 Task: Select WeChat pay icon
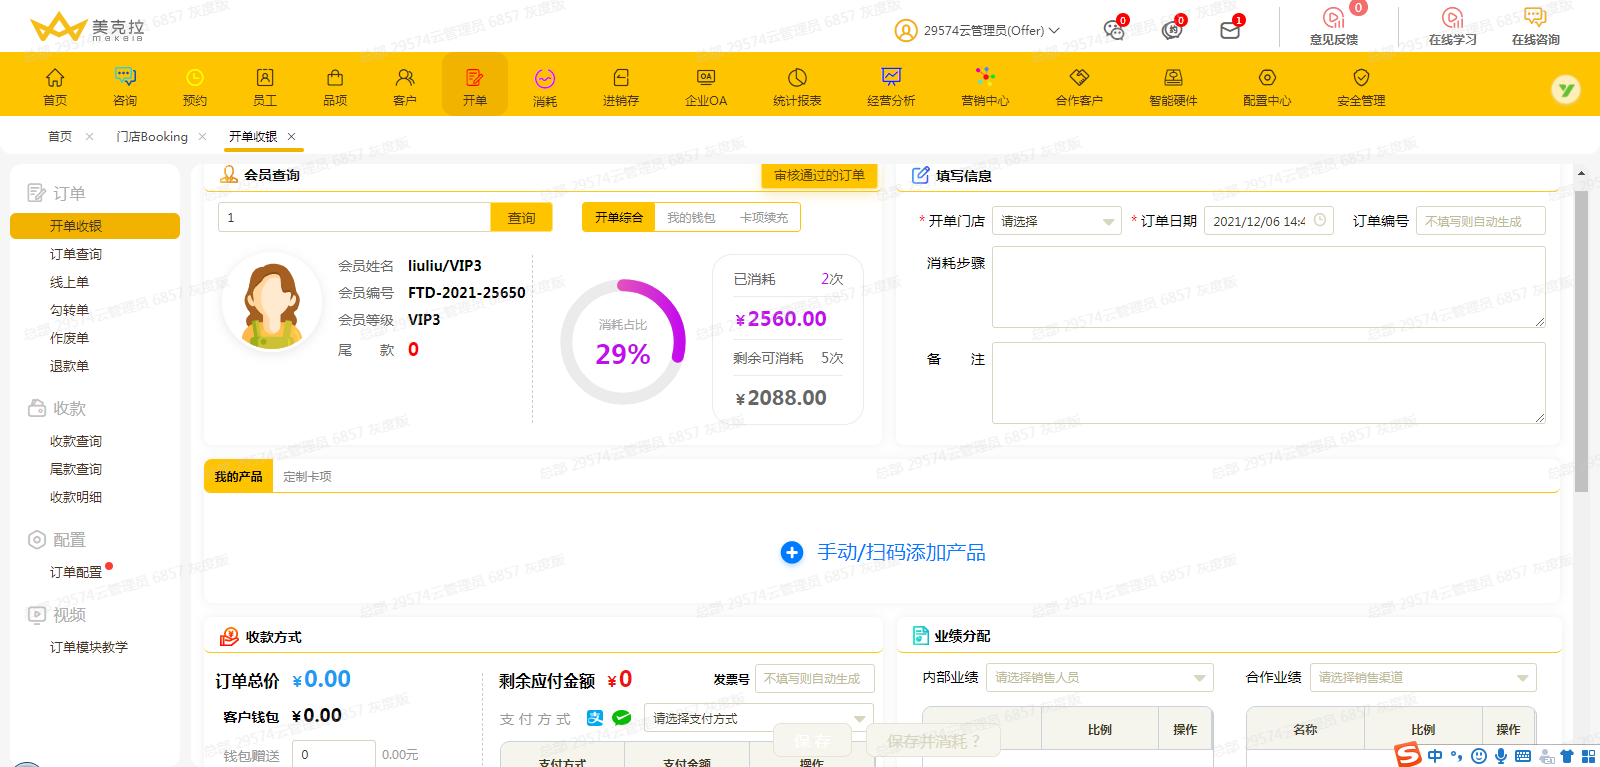[x=621, y=717]
